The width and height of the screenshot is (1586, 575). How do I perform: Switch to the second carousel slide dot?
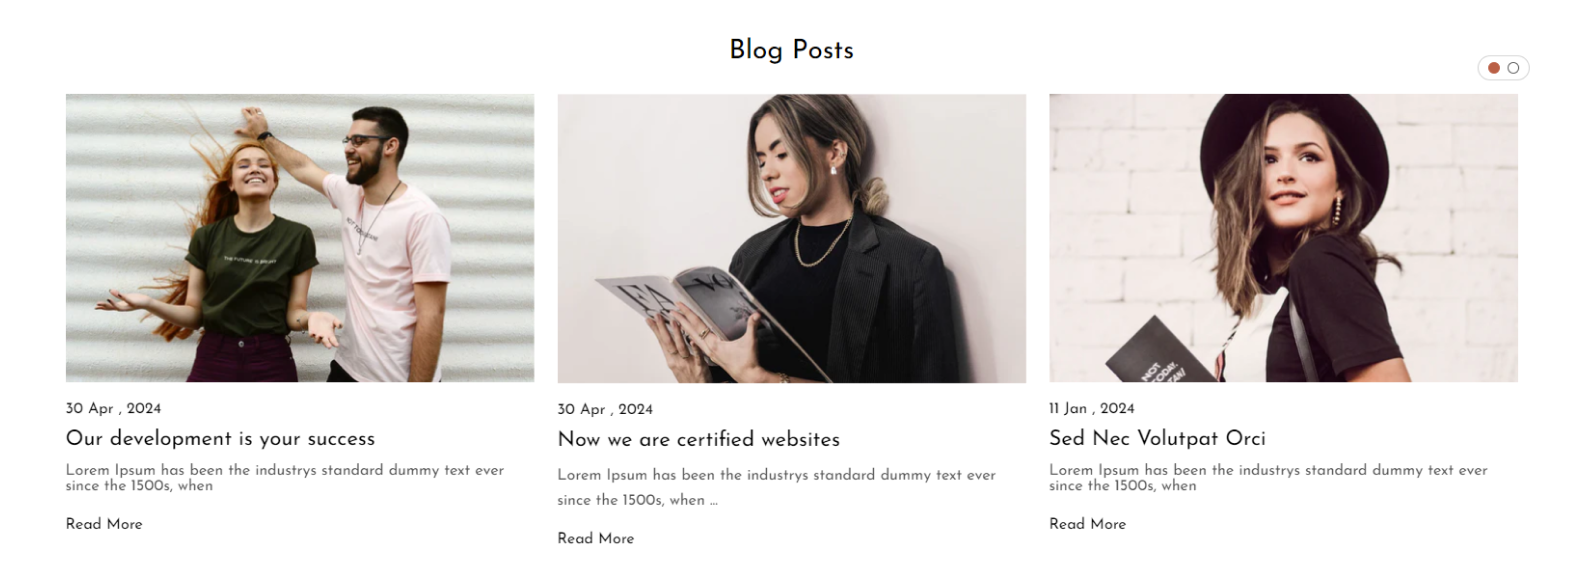pos(1513,68)
